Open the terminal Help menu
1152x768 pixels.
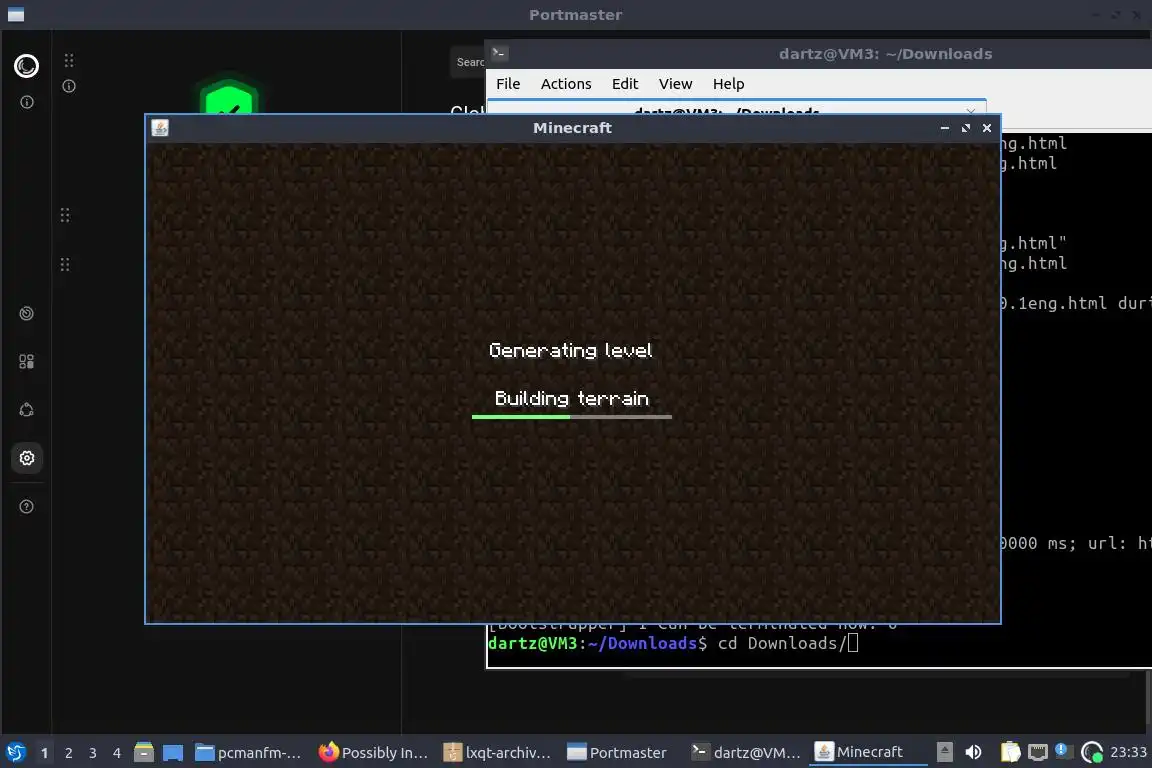[728, 84]
